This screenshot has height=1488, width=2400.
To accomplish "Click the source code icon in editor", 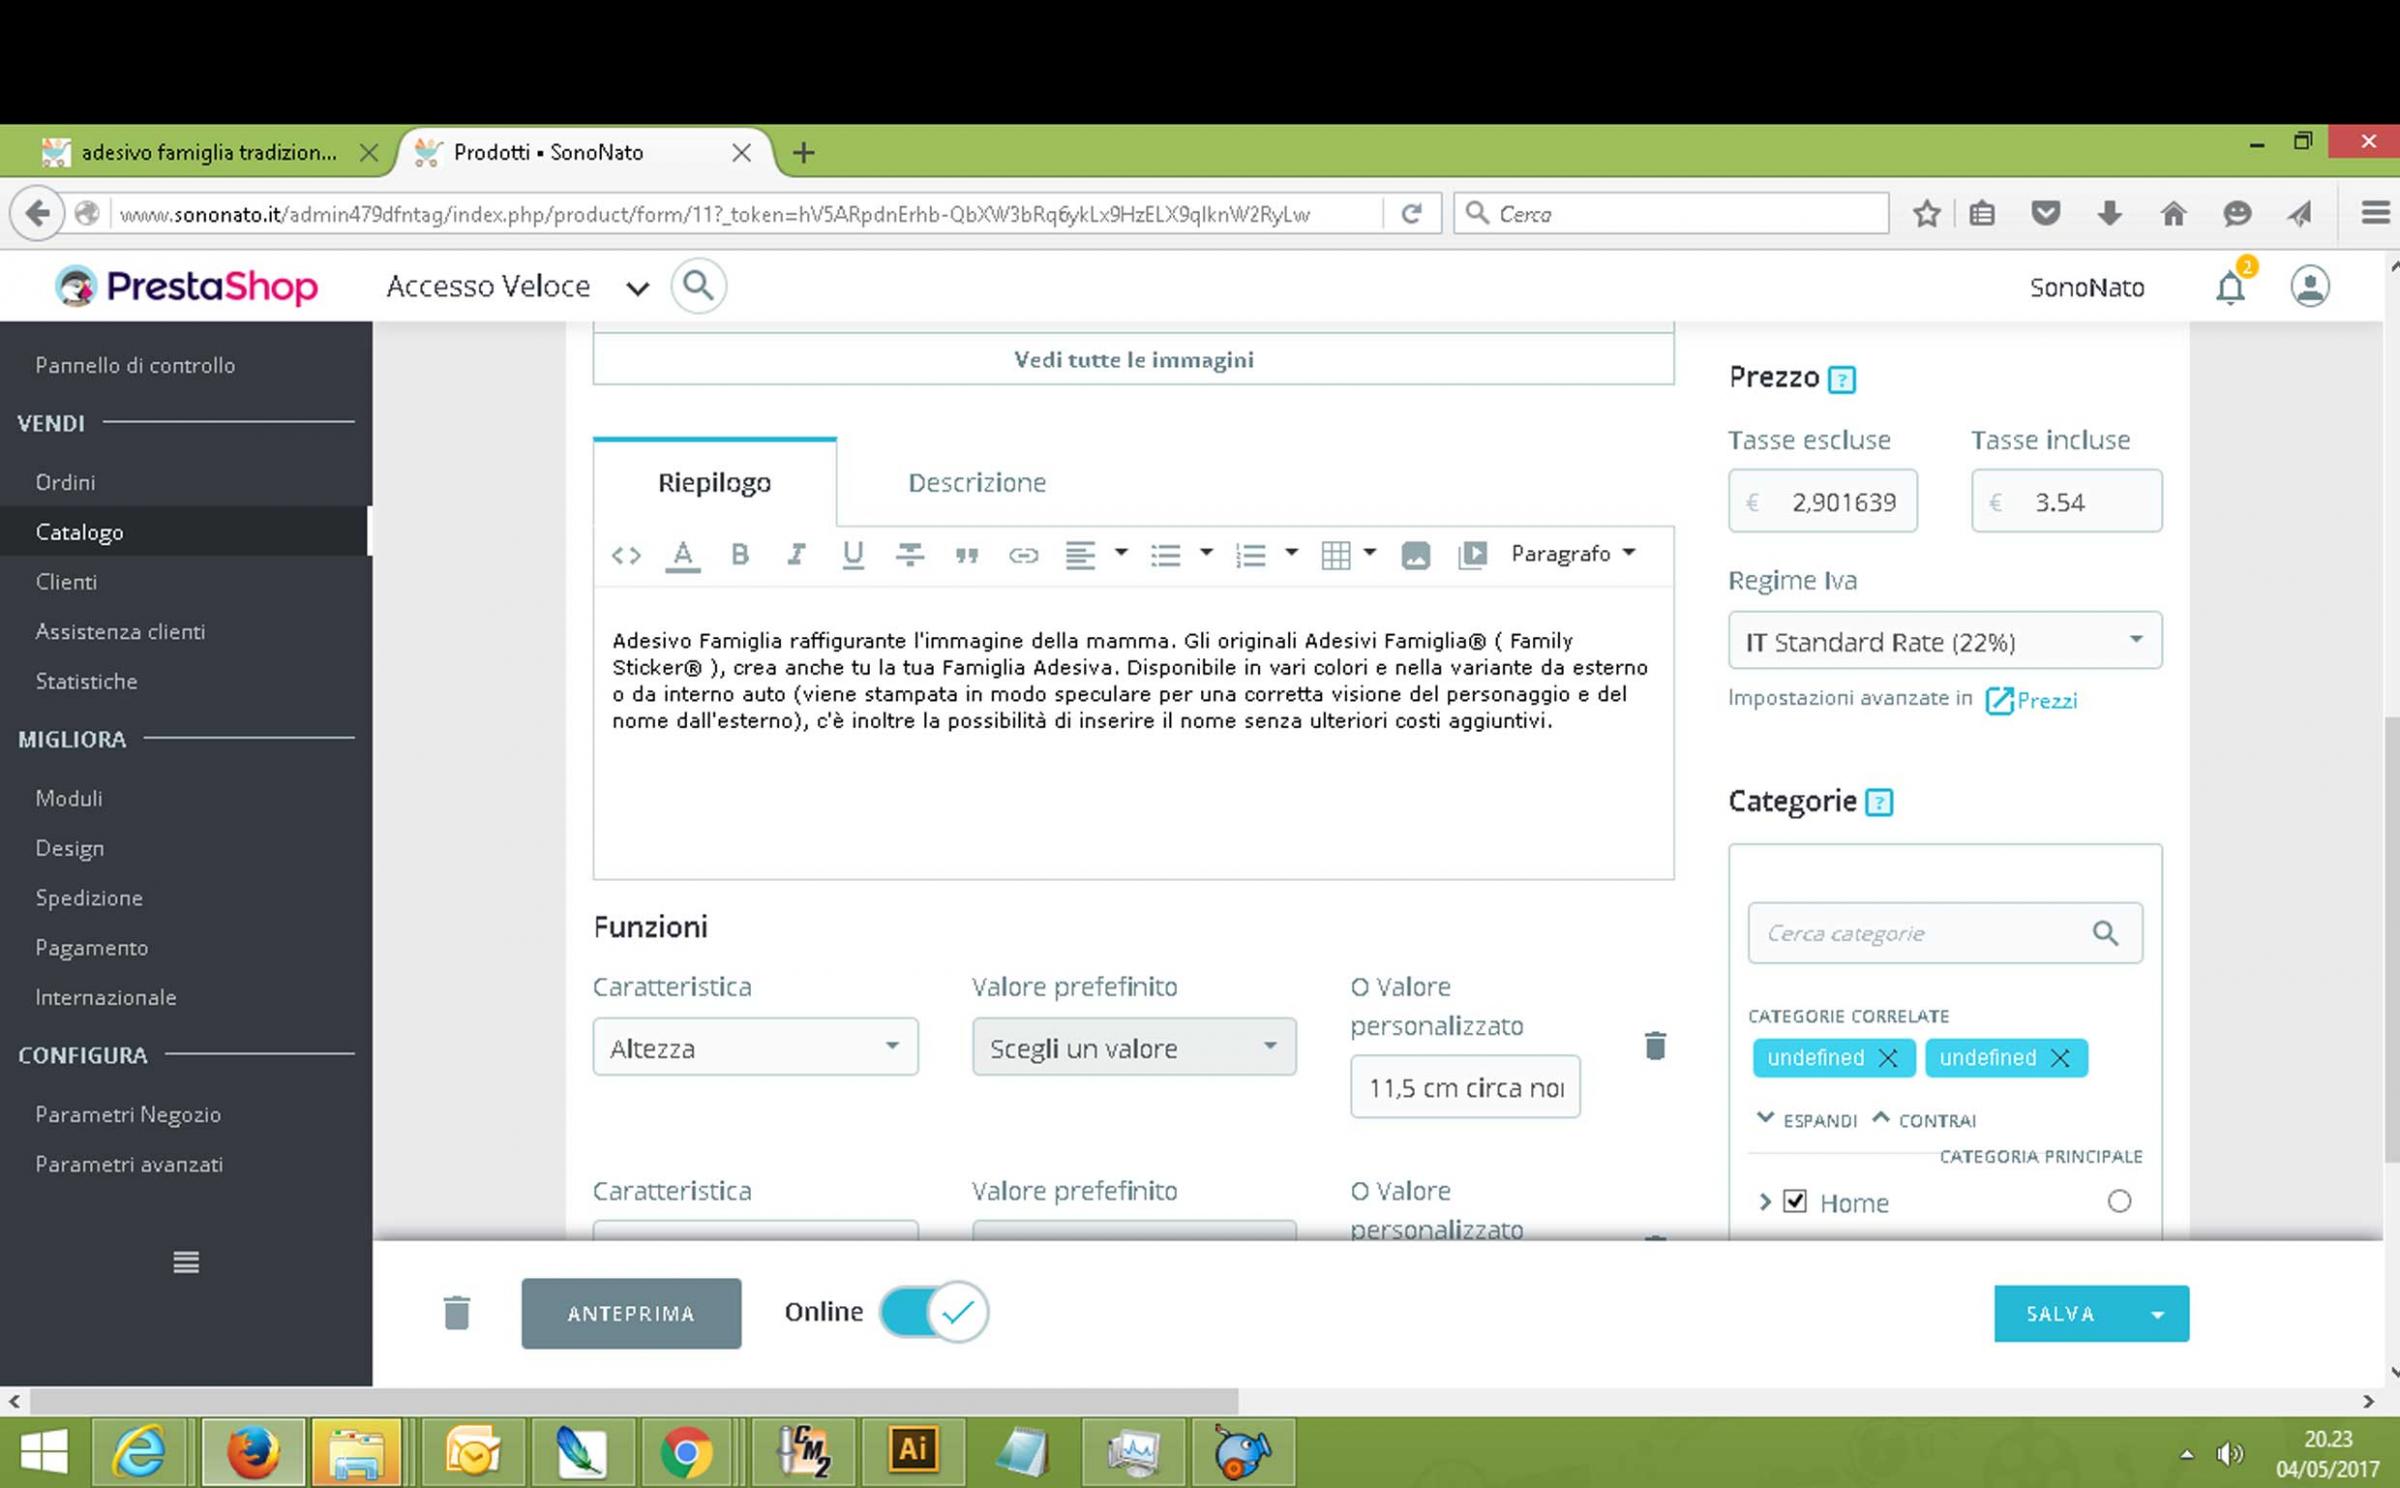I will (626, 555).
